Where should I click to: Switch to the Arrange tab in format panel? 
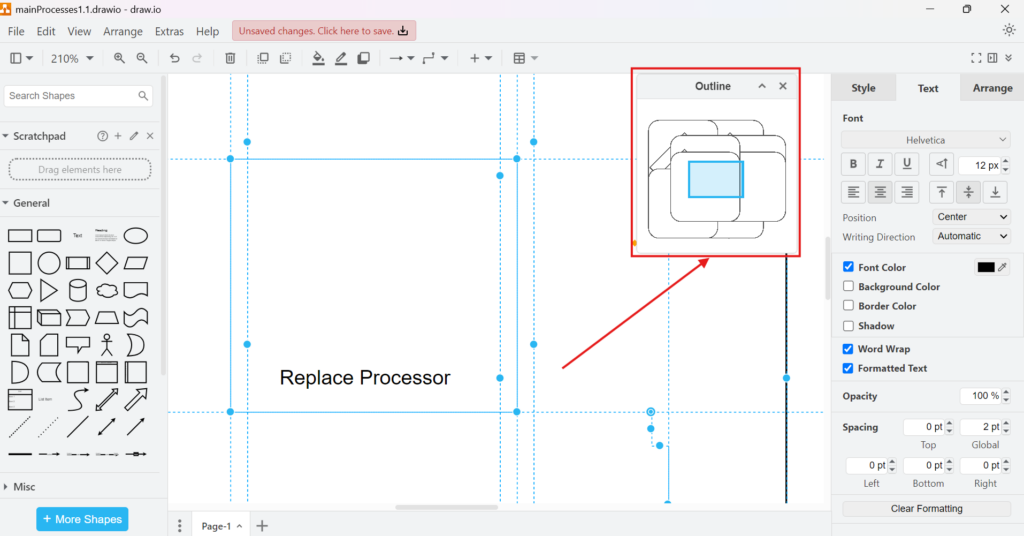point(992,87)
